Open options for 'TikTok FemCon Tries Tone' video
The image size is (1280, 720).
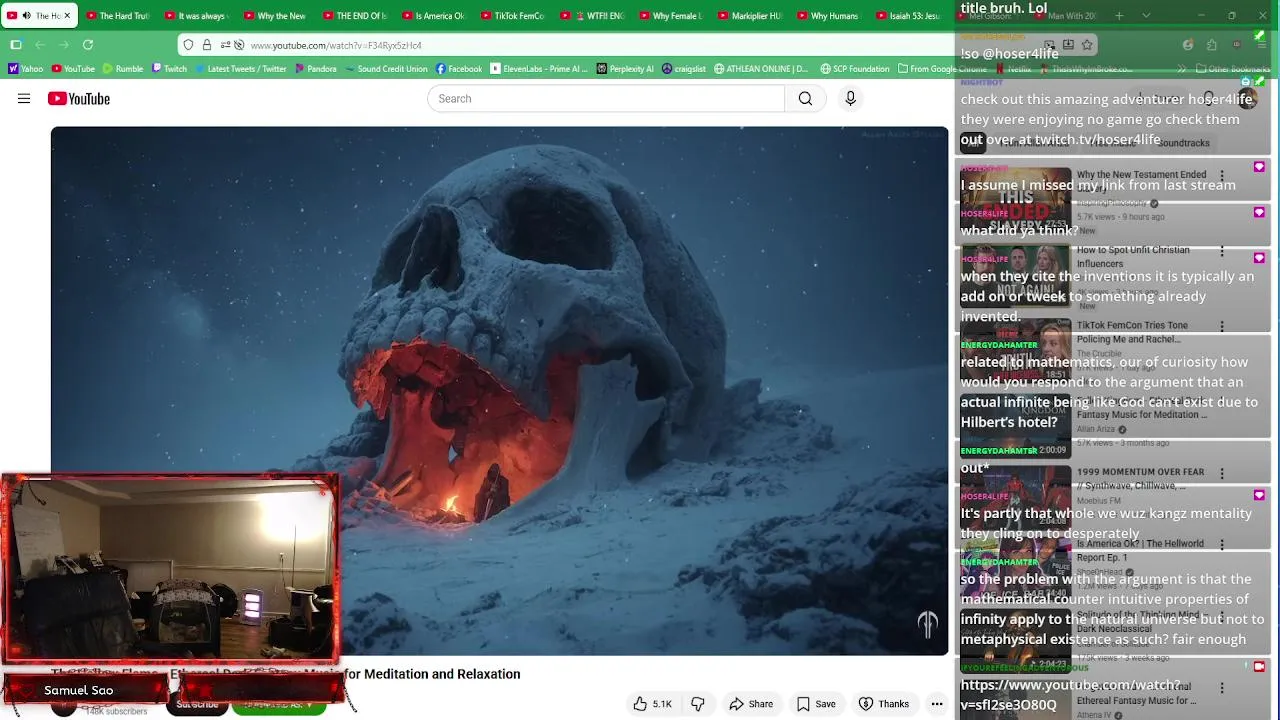(1221, 327)
